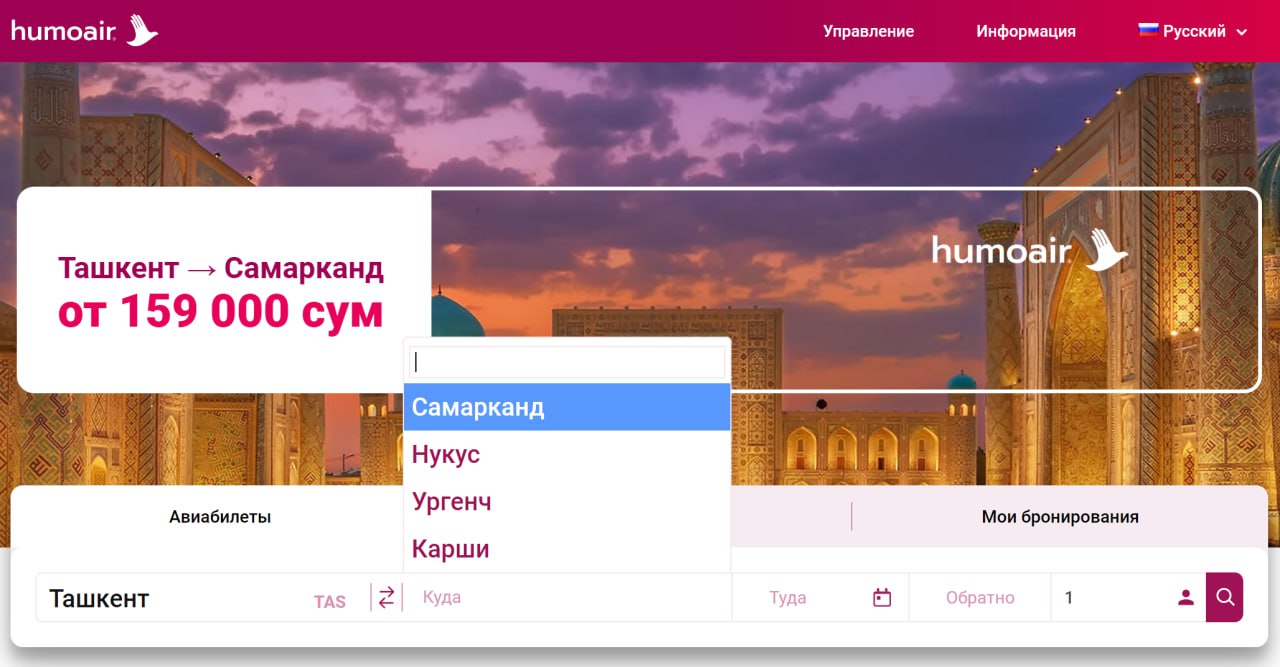Viewport: 1280px width, 667px height.
Task: Select Самарканд from destination list
Action: tap(566, 407)
